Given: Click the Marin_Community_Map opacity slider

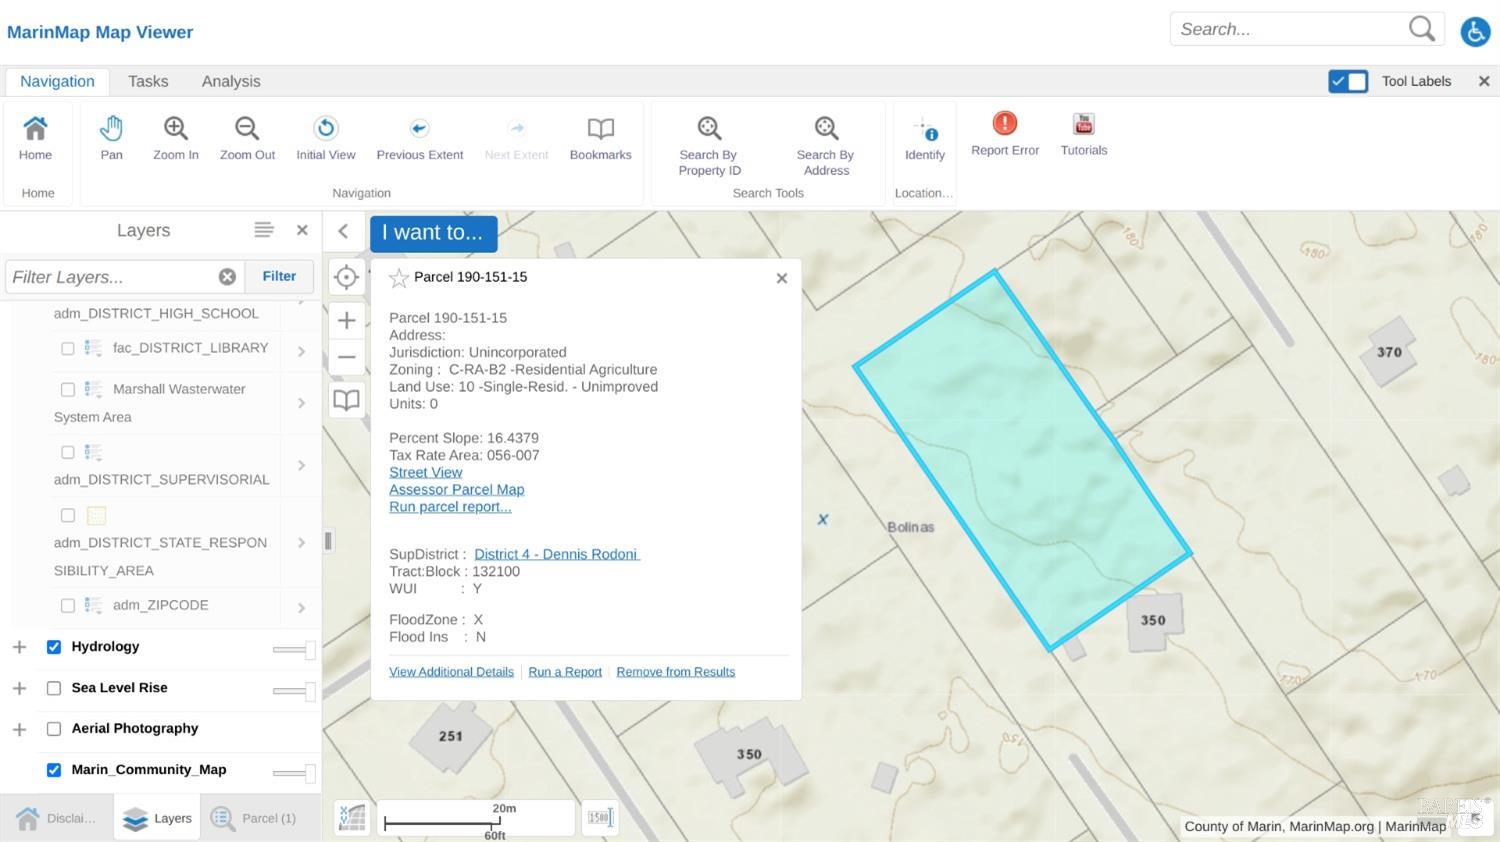Looking at the screenshot, I should pyautogui.click(x=293, y=772).
